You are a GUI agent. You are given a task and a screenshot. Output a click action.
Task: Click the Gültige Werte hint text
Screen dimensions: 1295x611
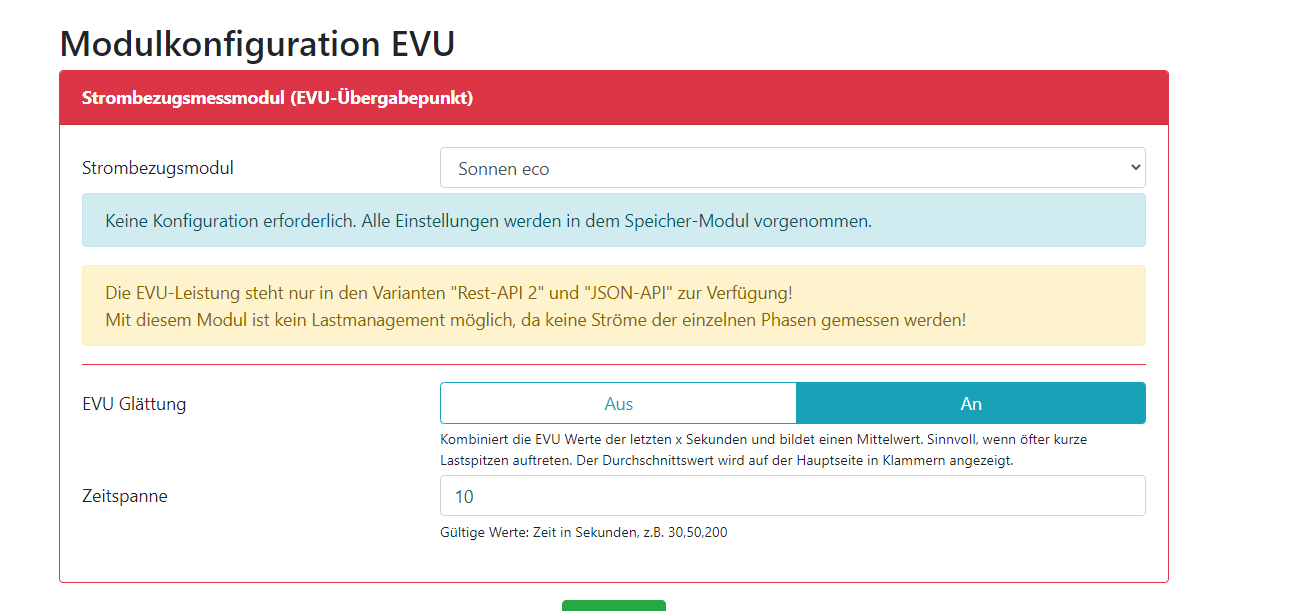583,532
